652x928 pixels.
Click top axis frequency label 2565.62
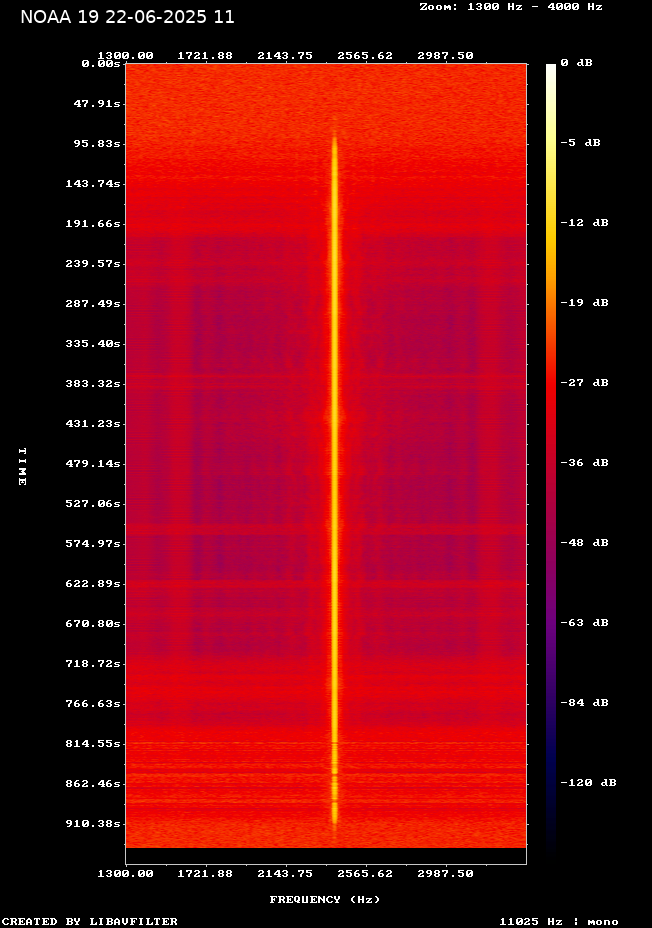(x=365, y=56)
